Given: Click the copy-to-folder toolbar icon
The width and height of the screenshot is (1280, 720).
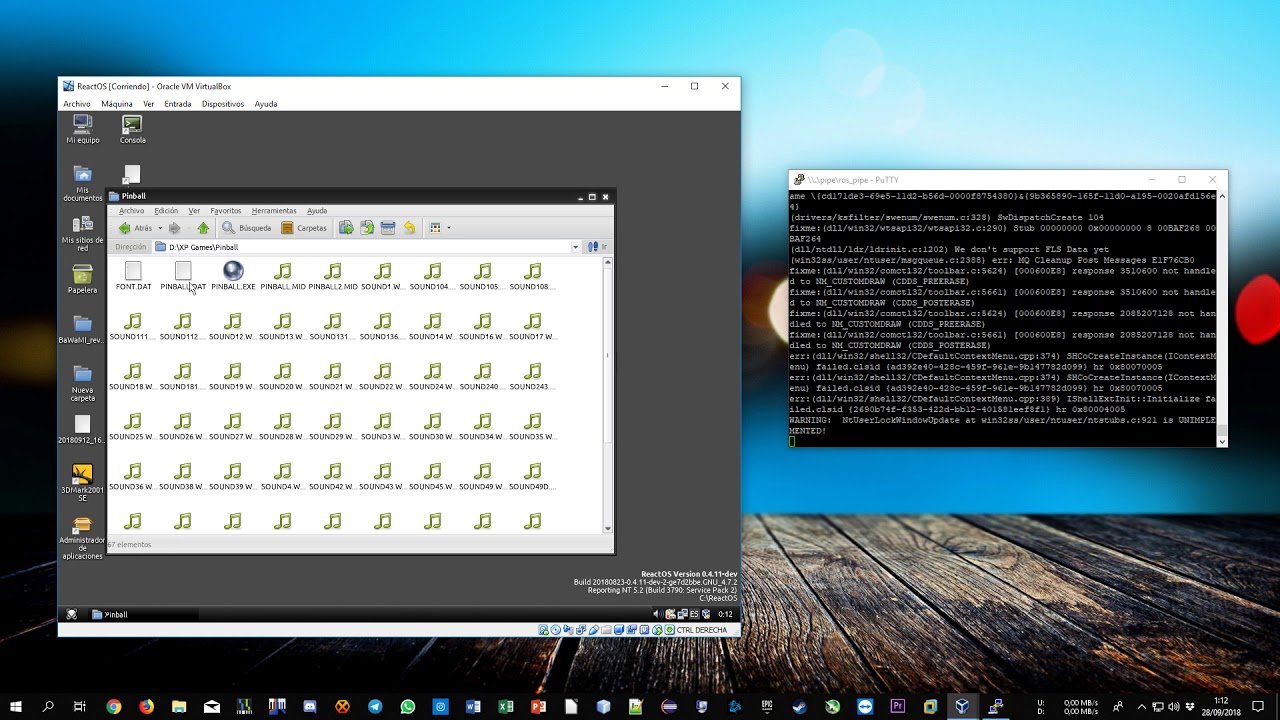Looking at the screenshot, I should pos(367,228).
